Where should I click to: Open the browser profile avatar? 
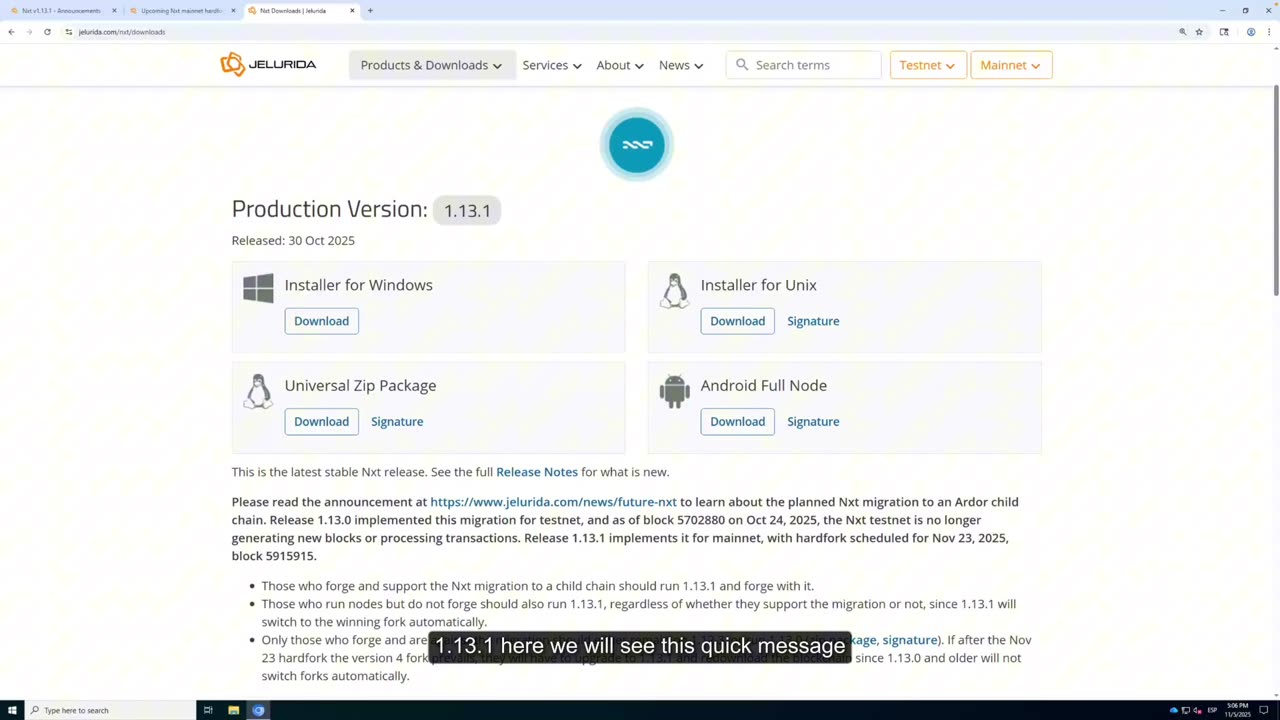[1251, 32]
